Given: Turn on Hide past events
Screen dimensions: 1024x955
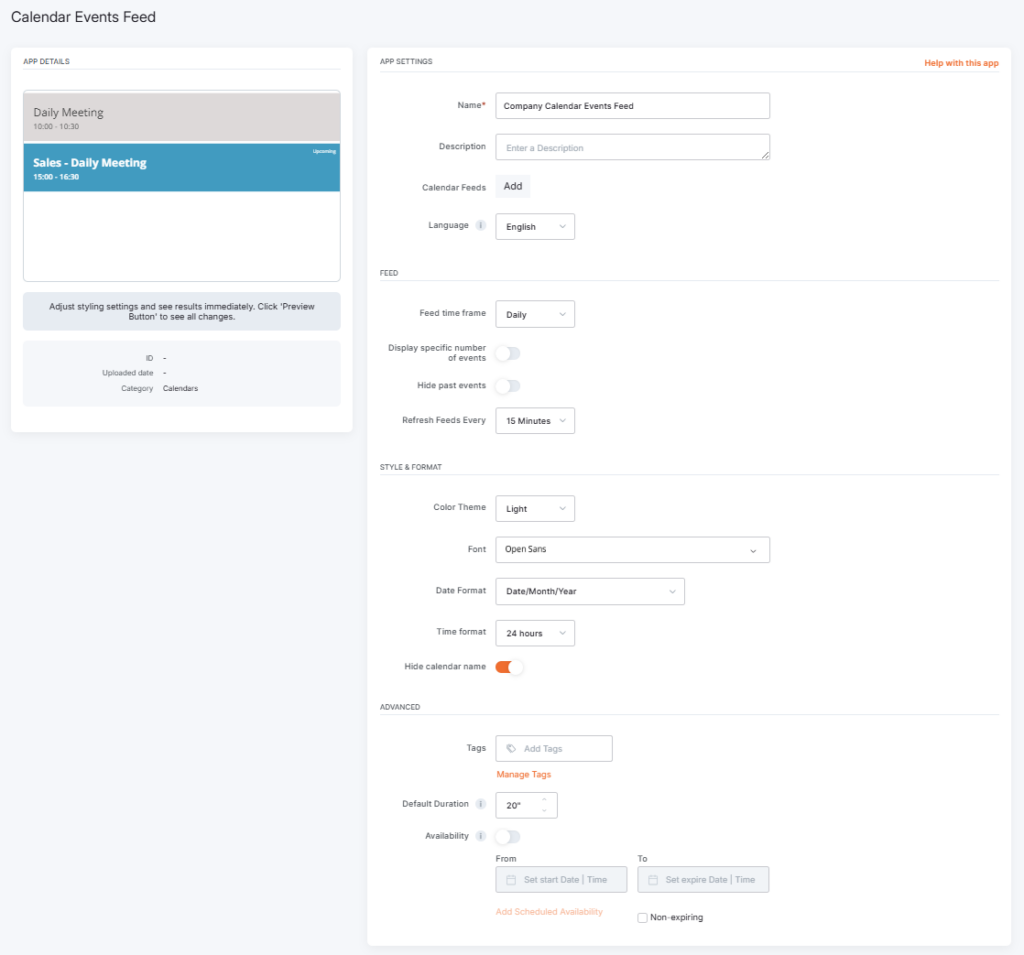Looking at the screenshot, I should click(507, 386).
